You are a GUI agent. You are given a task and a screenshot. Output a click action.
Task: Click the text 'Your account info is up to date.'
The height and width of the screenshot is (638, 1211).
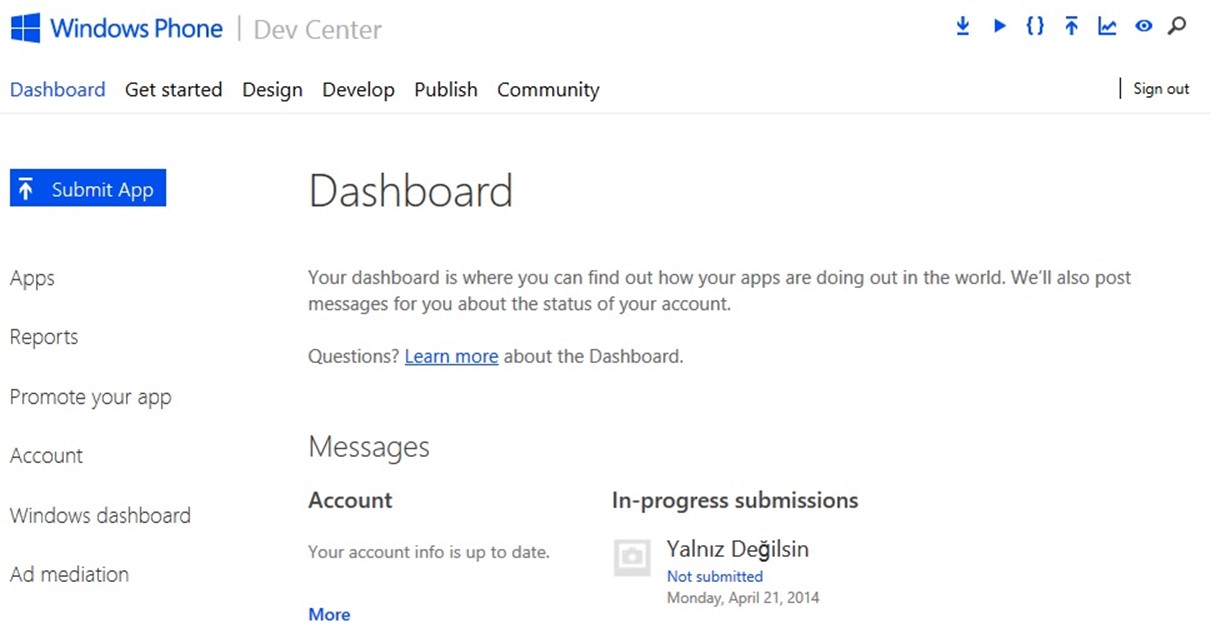pos(429,552)
